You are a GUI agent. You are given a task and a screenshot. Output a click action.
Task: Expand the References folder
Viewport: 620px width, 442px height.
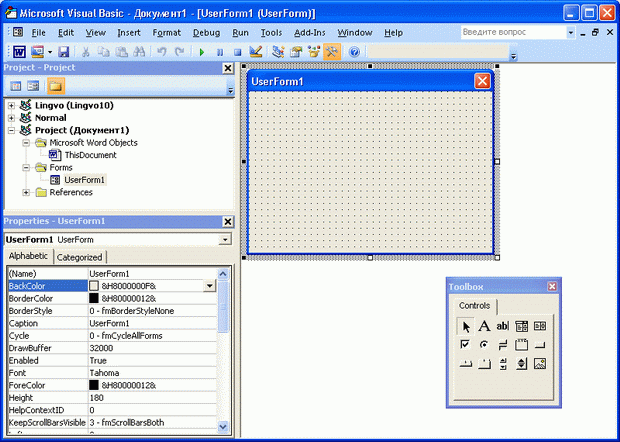(26, 193)
